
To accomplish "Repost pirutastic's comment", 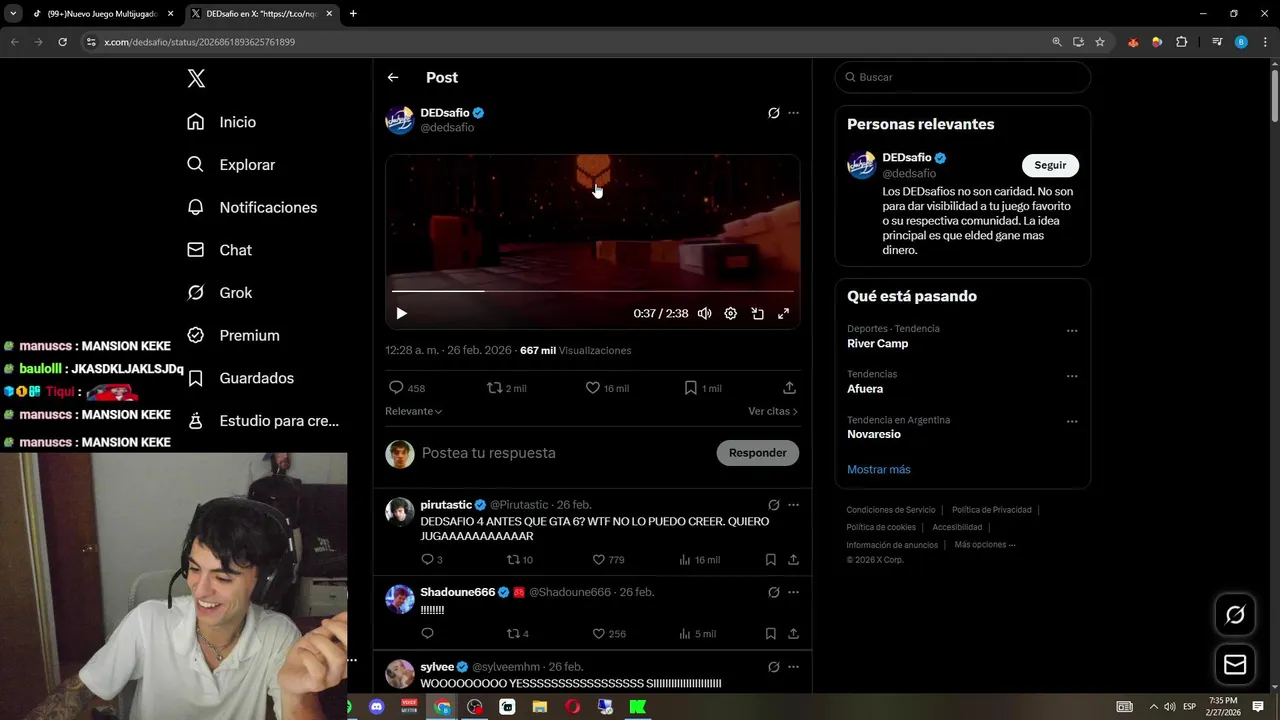I will point(519,560).
